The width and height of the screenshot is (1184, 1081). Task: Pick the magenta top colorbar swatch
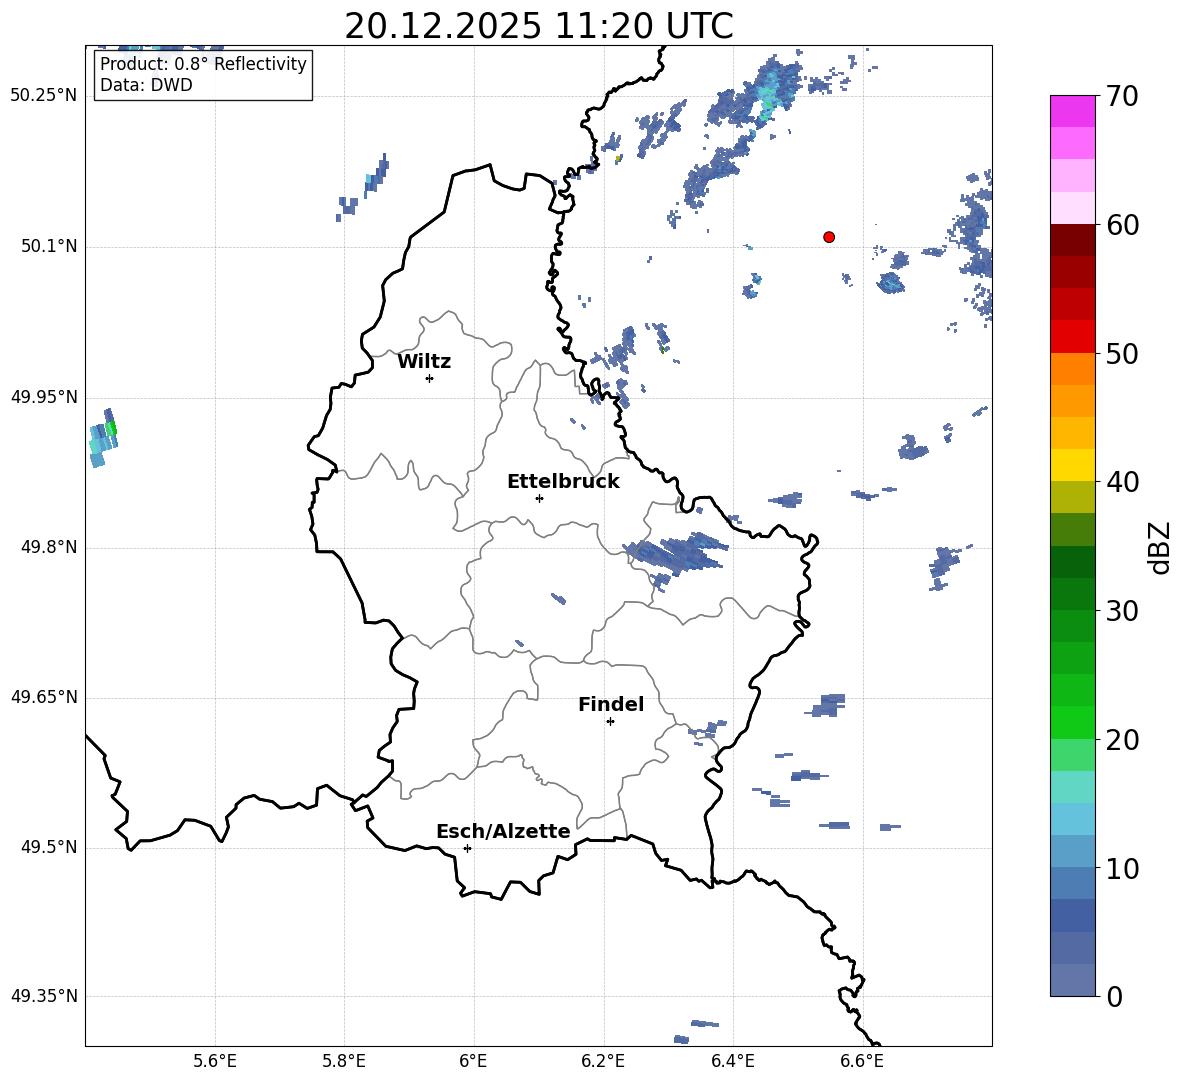(x=1072, y=112)
